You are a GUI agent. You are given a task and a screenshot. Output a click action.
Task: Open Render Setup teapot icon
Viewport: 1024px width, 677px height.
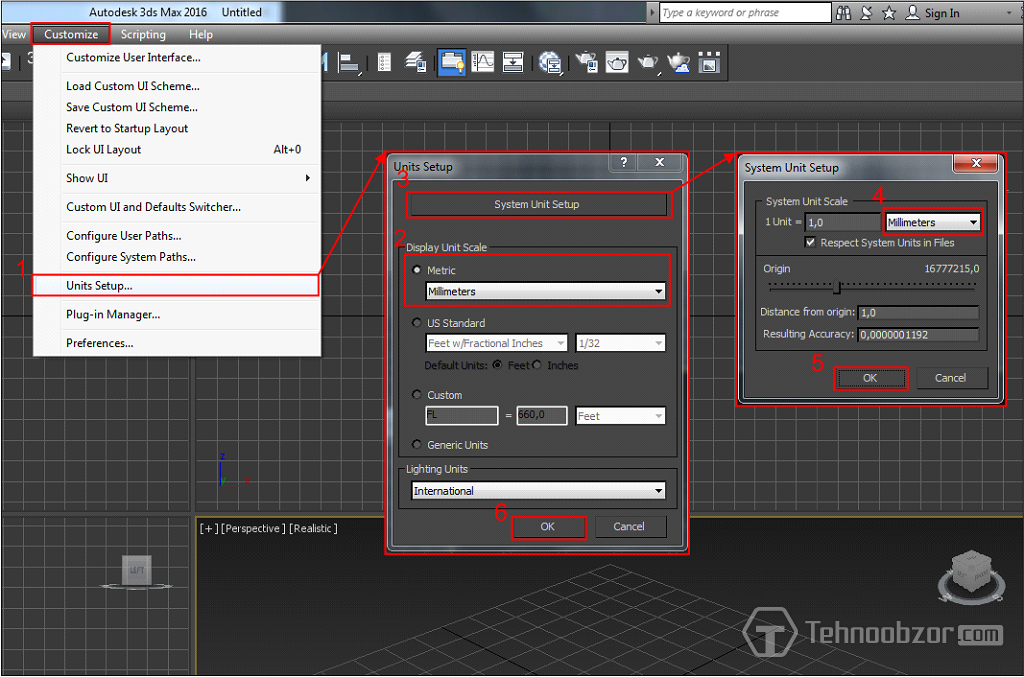tap(586, 62)
